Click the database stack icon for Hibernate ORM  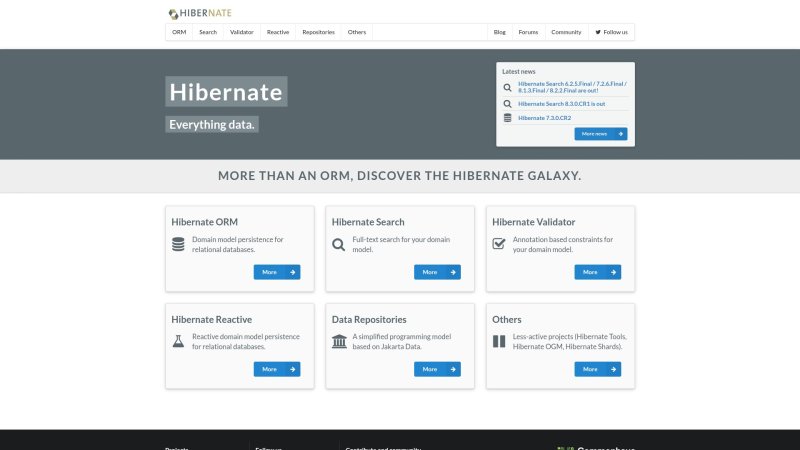tap(178, 244)
